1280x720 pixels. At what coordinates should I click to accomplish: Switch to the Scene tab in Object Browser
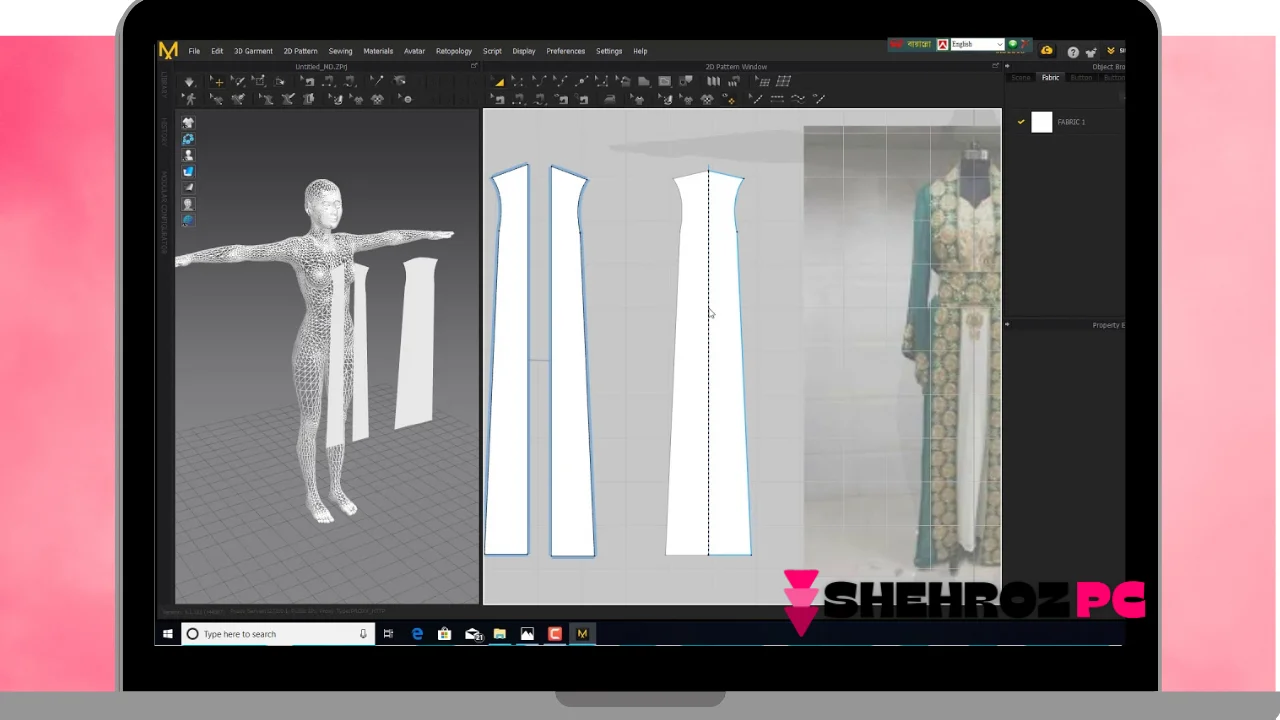1021,77
